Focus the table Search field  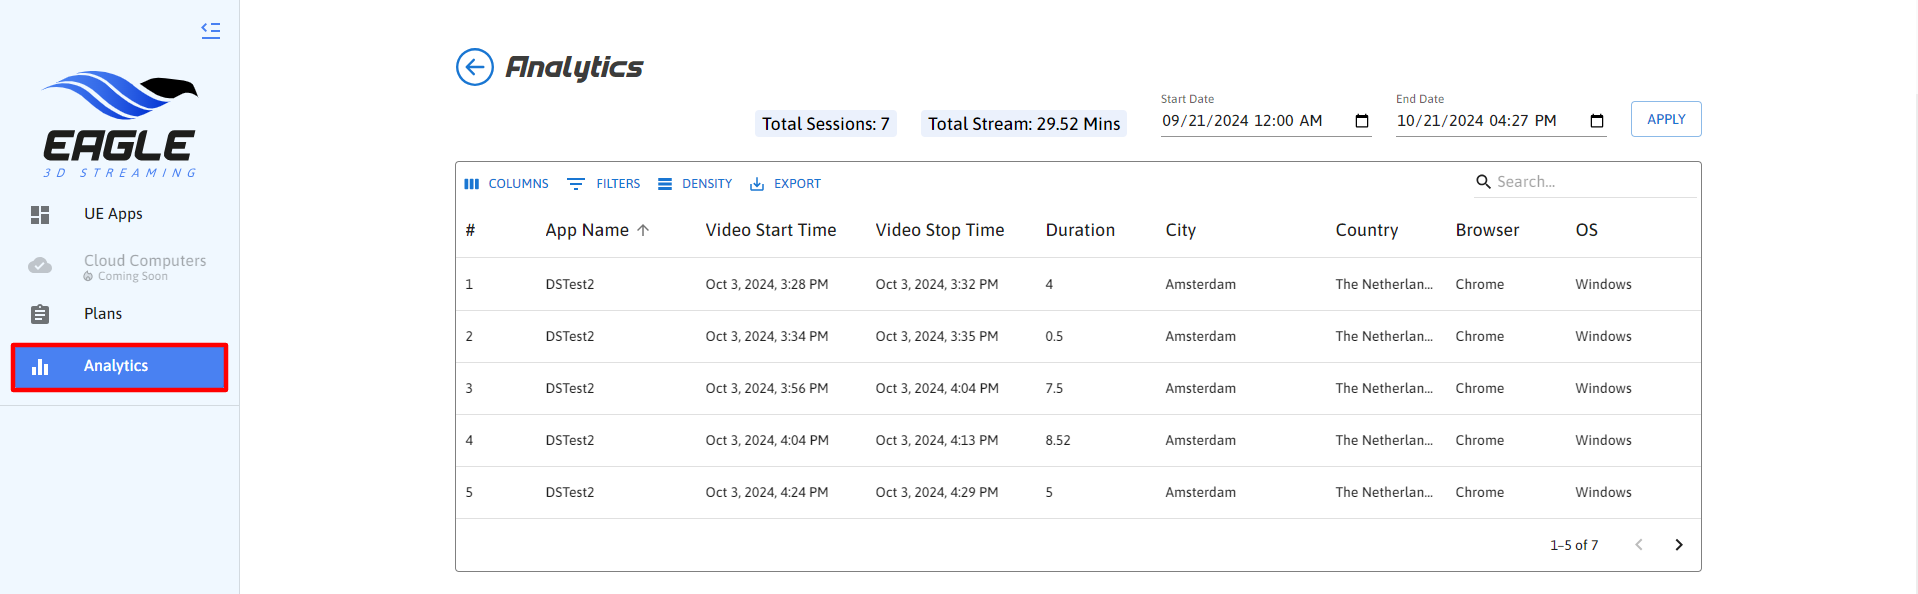(x=1590, y=182)
